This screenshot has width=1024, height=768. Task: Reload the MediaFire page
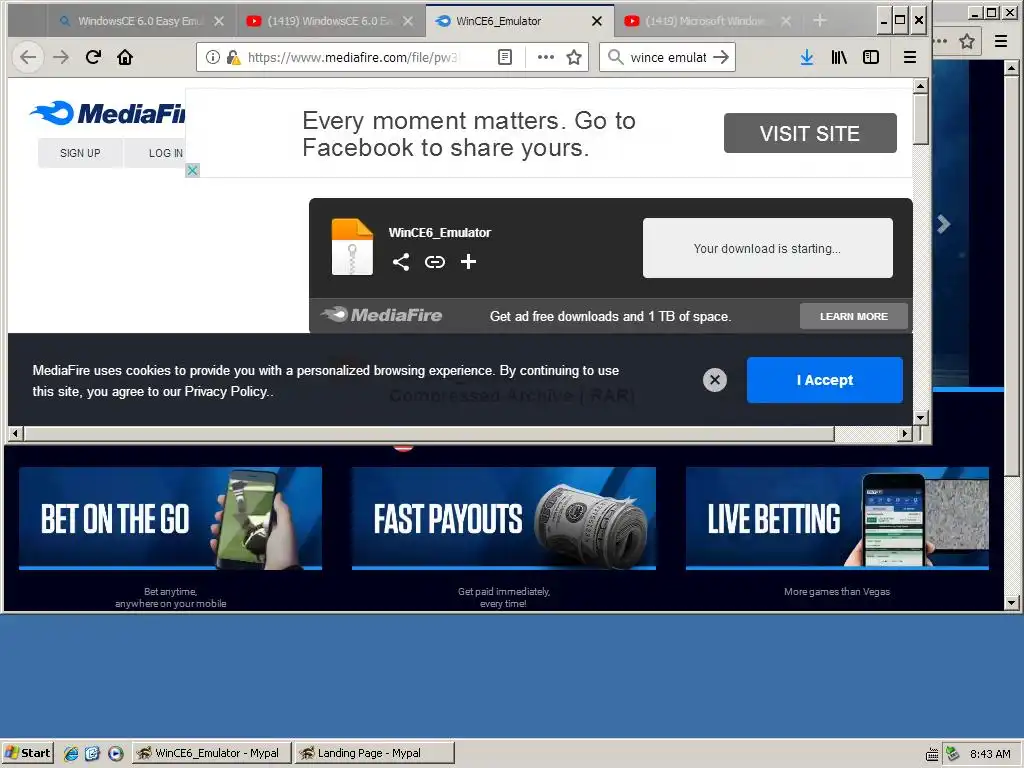click(x=93, y=57)
